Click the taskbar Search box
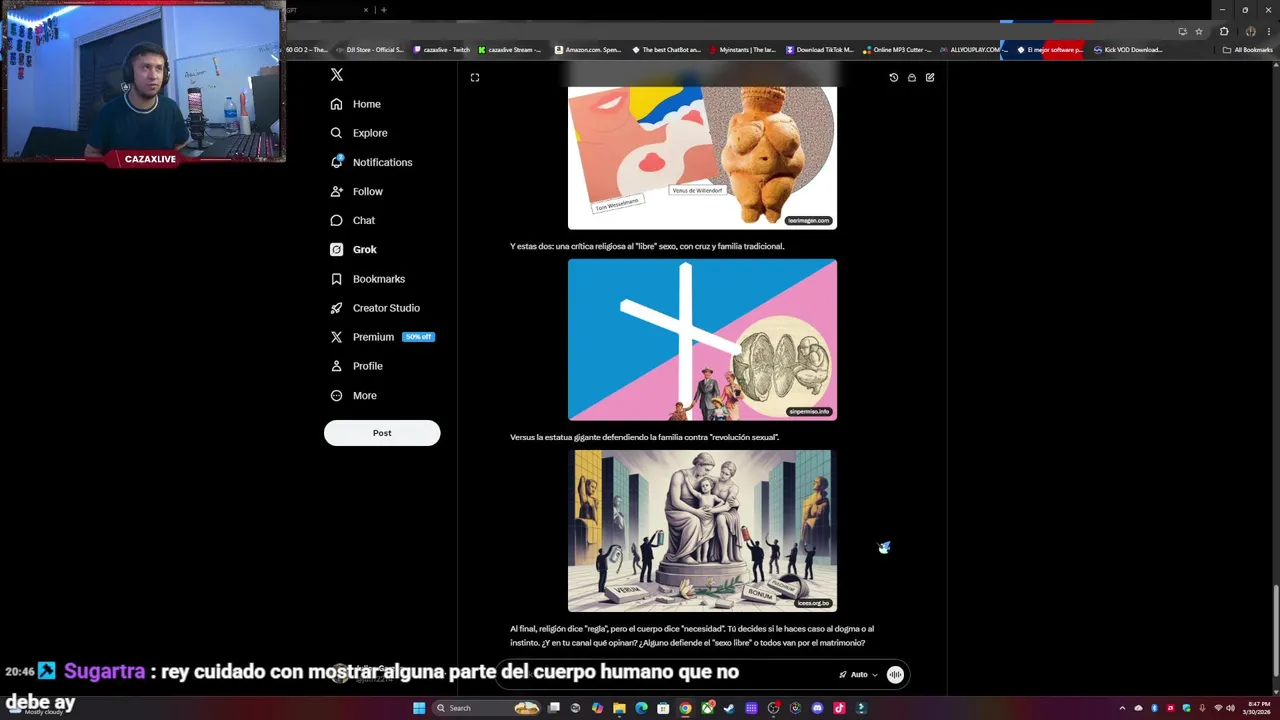The height and width of the screenshot is (720, 1280). (x=485, y=708)
